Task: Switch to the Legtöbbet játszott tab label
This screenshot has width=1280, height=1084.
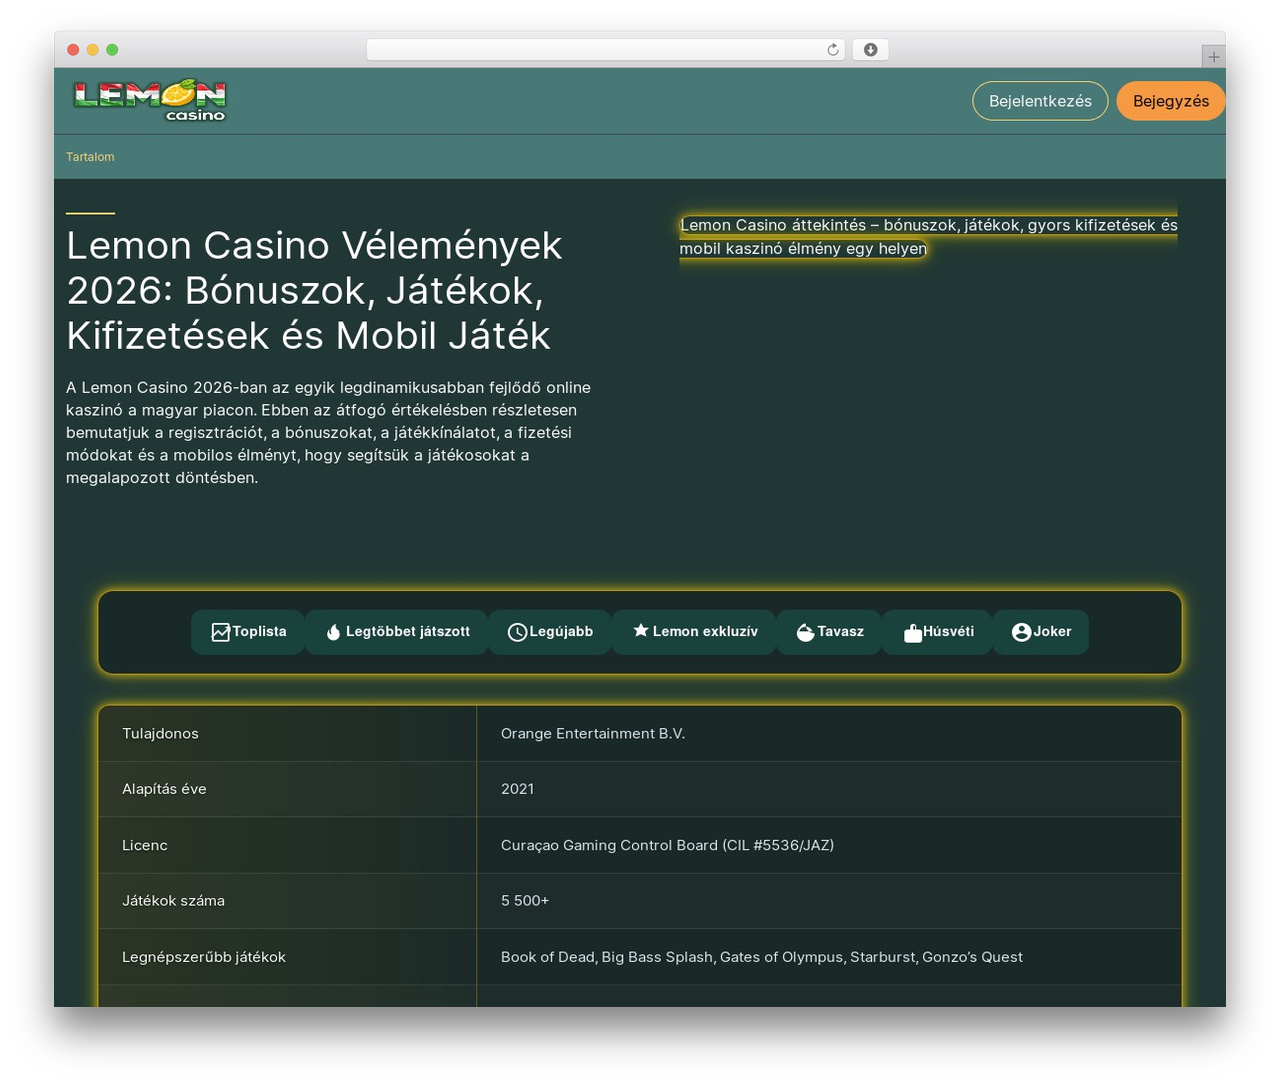Action: coord(408,632)
